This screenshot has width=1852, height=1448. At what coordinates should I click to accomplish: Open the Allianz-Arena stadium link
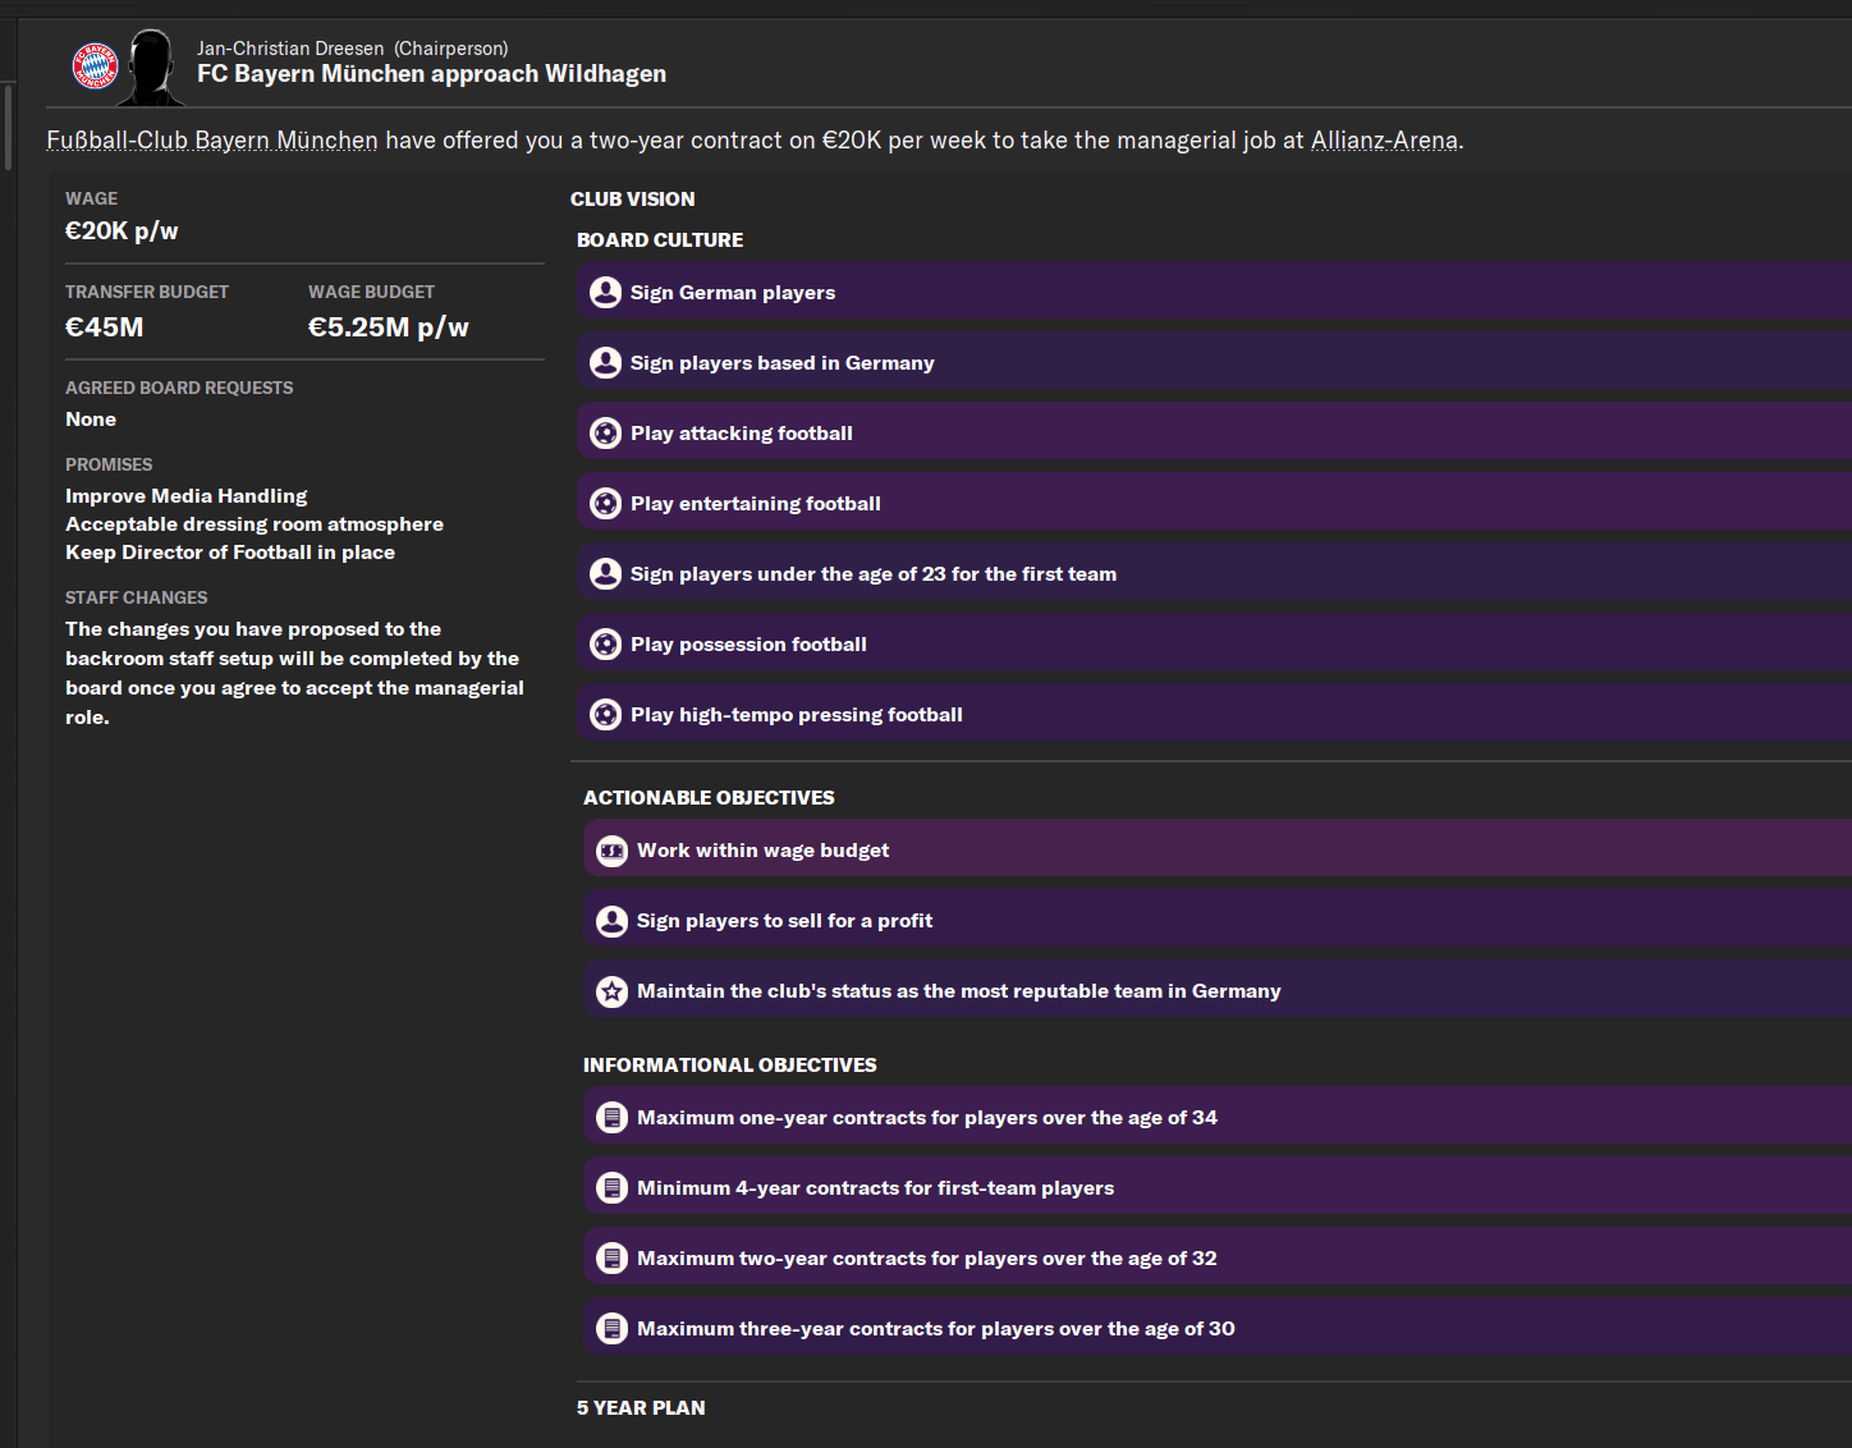click(1384, 140)
